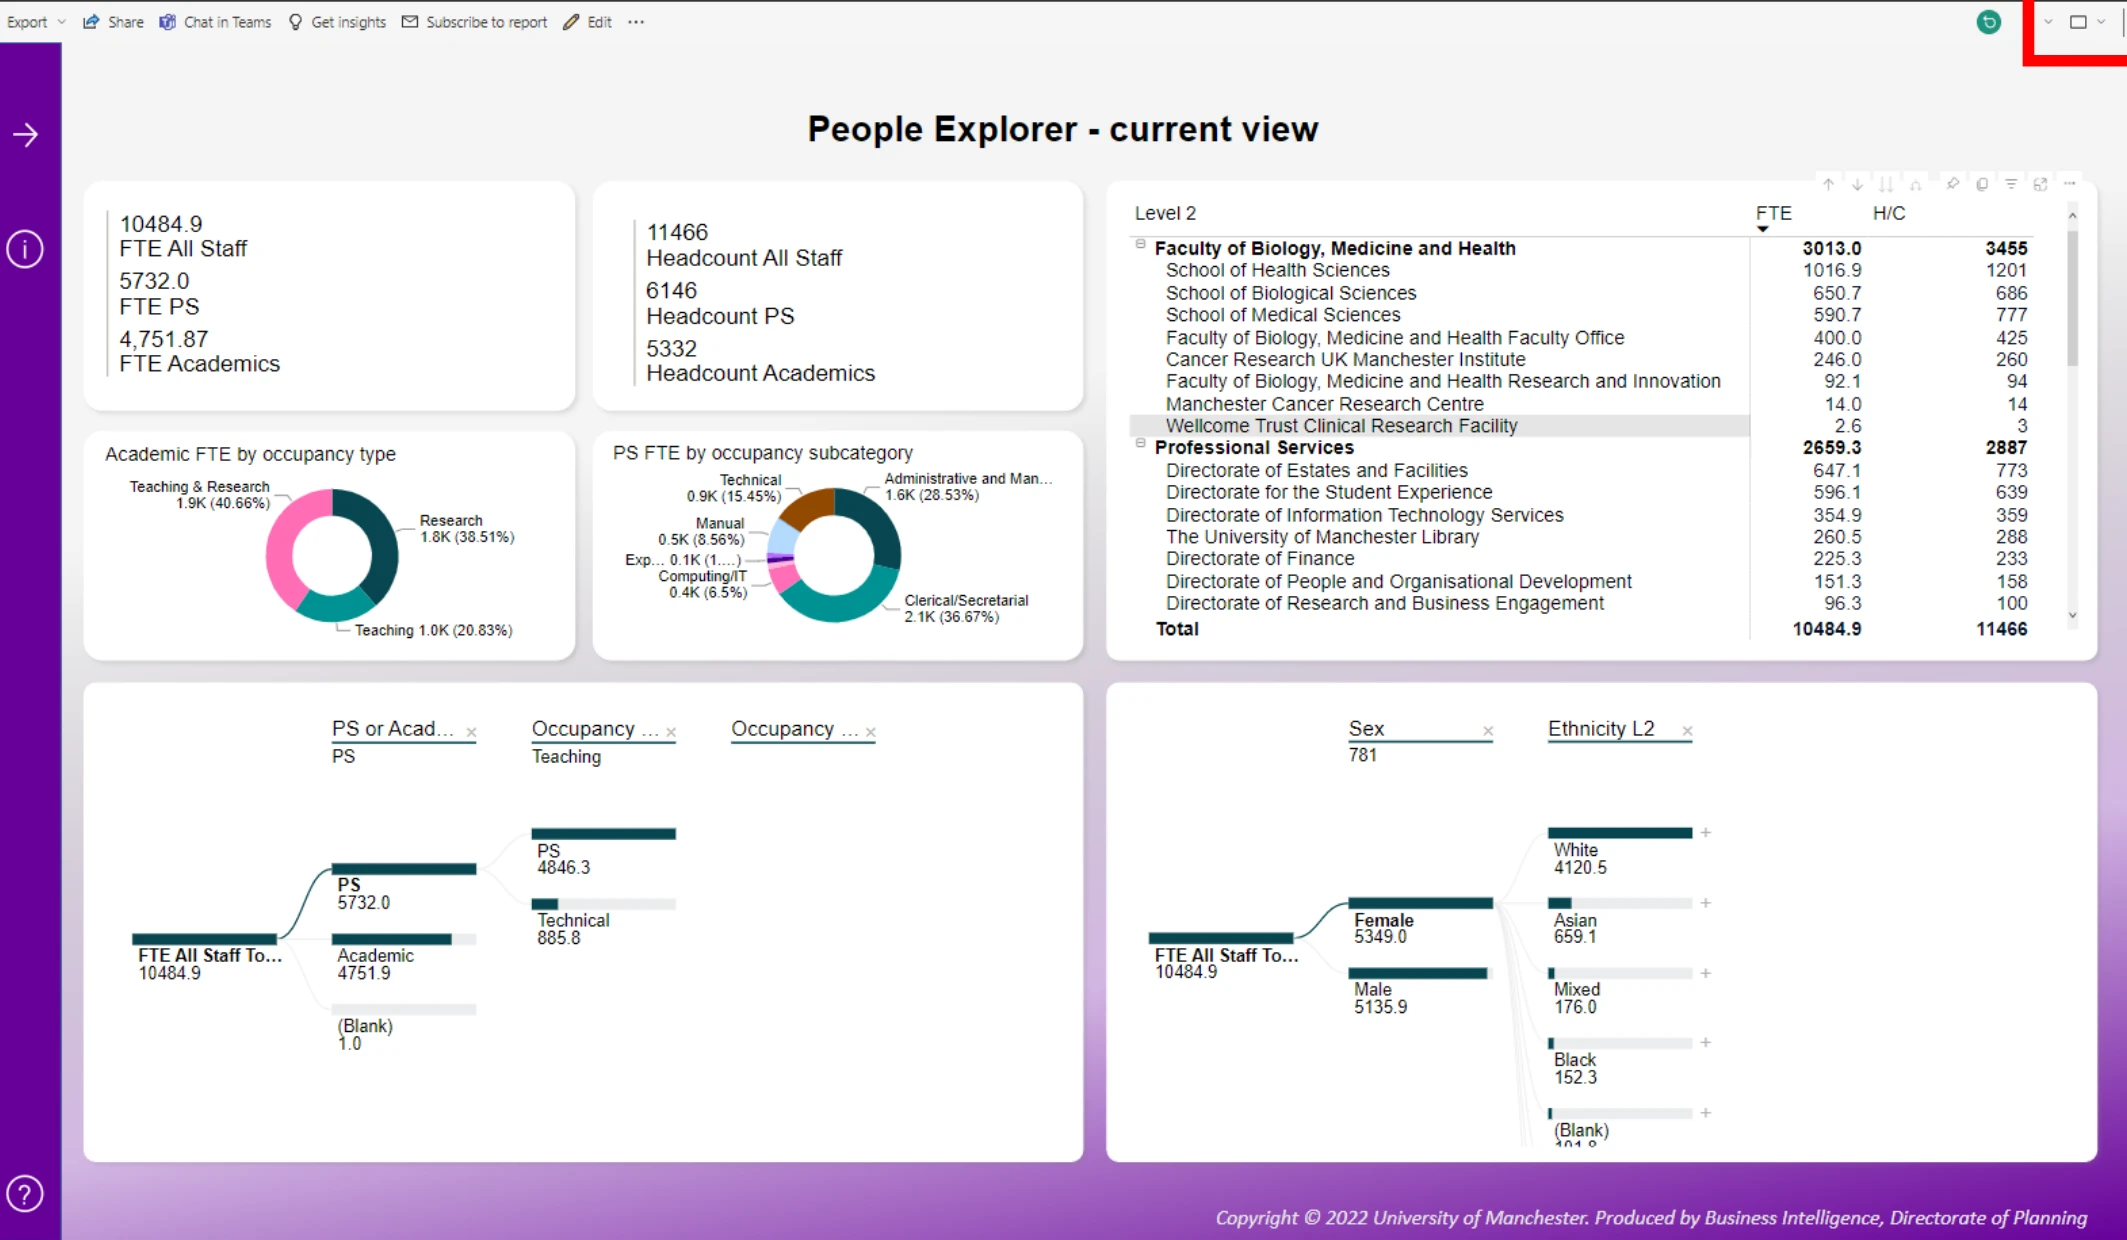Open filters on the matrix visual

[2011, 185]
